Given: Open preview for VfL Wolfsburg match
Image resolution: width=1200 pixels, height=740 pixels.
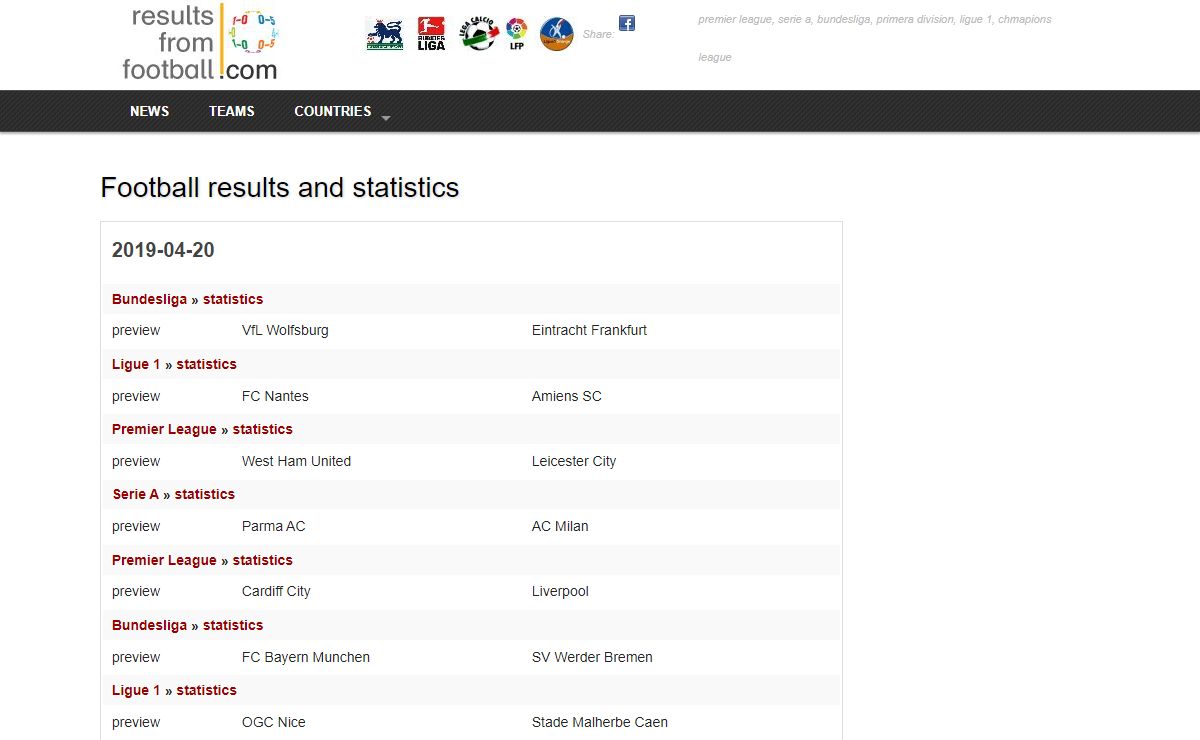Looking at the screenshot, I should point(136,330).
